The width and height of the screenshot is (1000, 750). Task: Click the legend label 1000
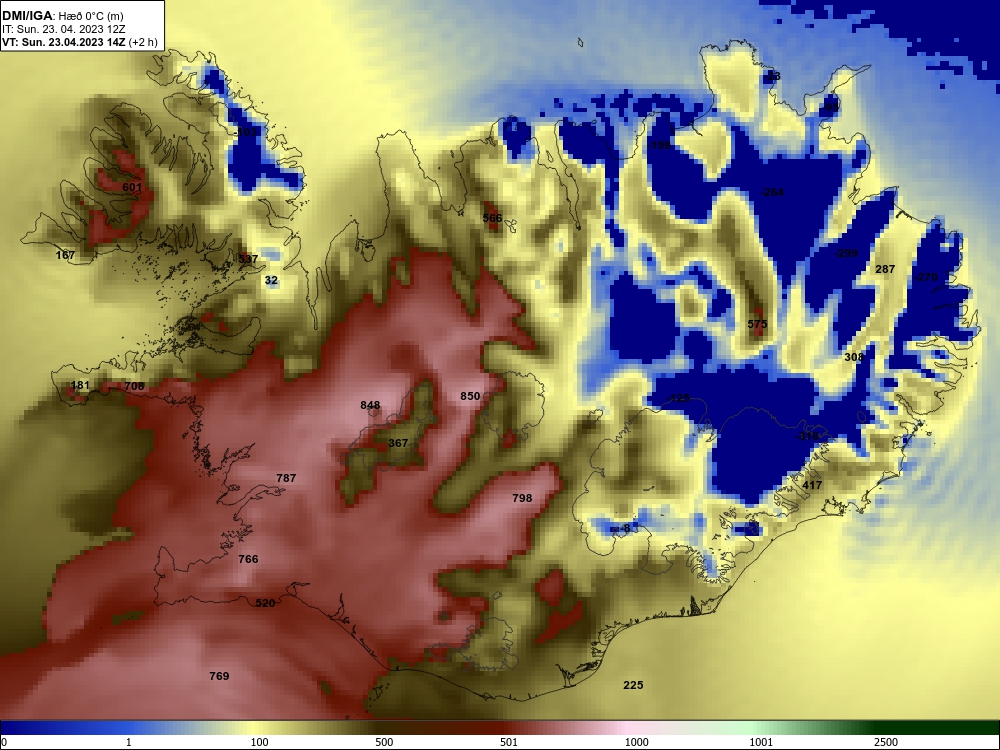pyautogui.click(x=636, y=742)
